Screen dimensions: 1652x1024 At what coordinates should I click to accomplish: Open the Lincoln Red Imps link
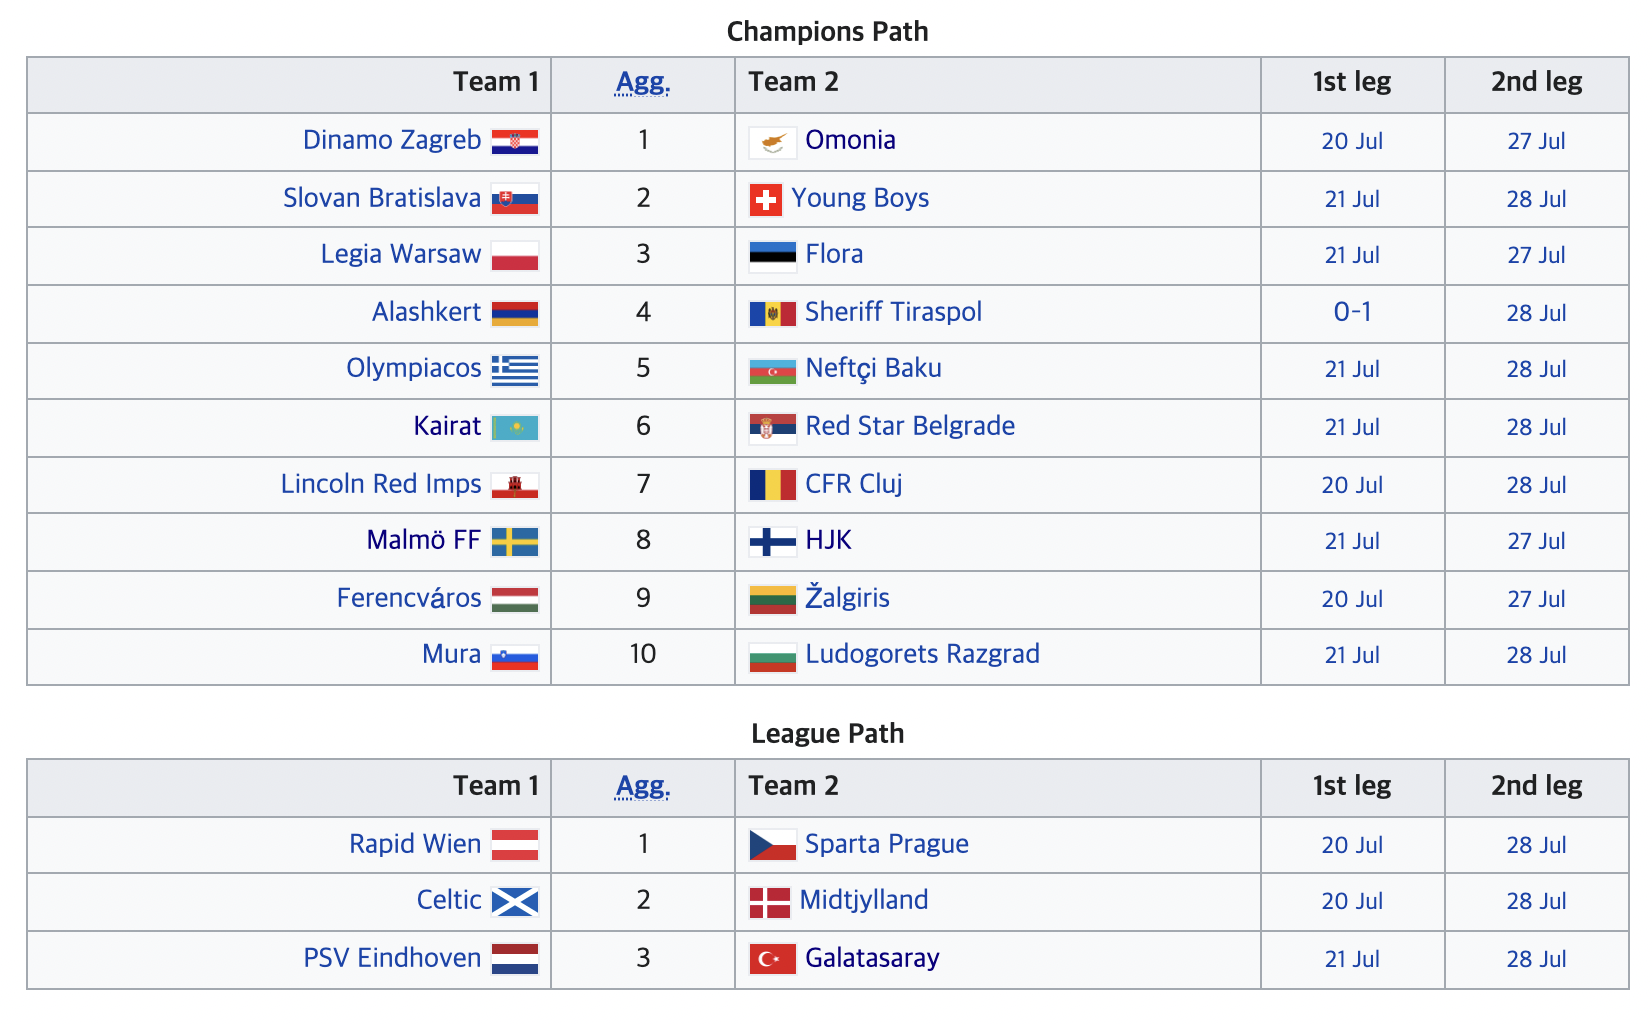click(x=381, y=484)
